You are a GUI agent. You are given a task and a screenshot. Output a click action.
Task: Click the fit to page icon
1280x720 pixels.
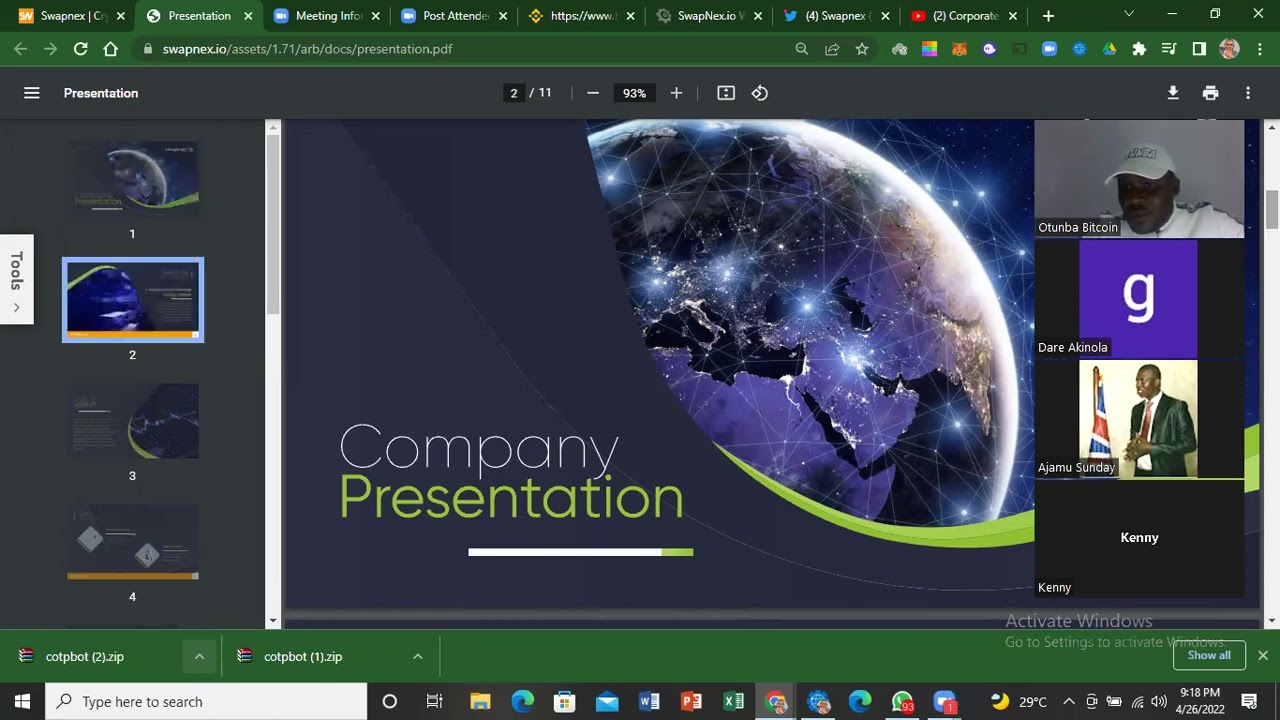726,93
